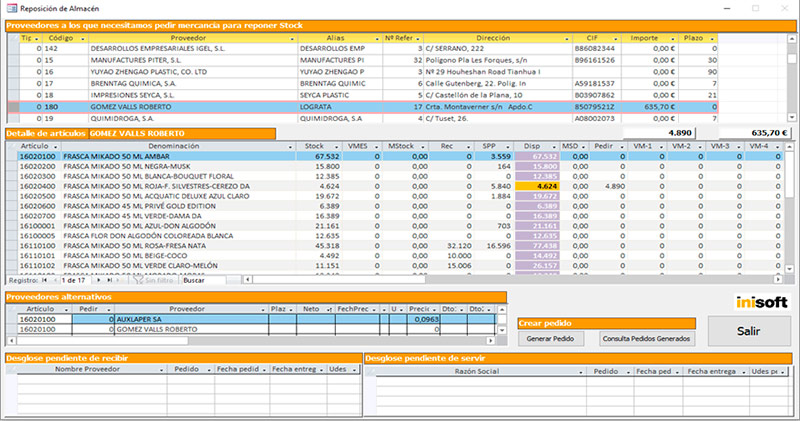Open the Pedir column dropdown in articles grid

pyautogui.click(x=621, y=147)
